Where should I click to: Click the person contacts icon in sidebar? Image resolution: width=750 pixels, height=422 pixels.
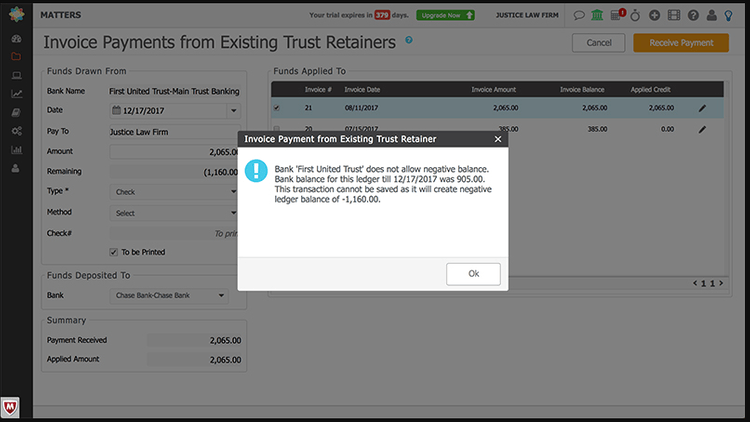click(x=16, y=168)
